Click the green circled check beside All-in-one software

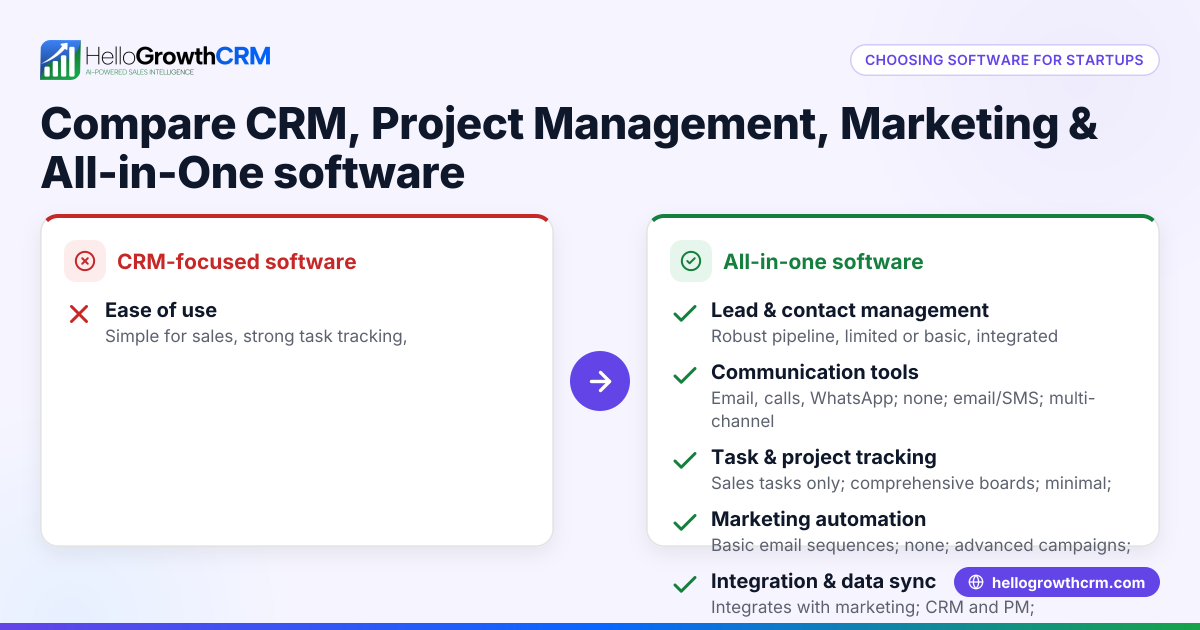click(691, 262)
